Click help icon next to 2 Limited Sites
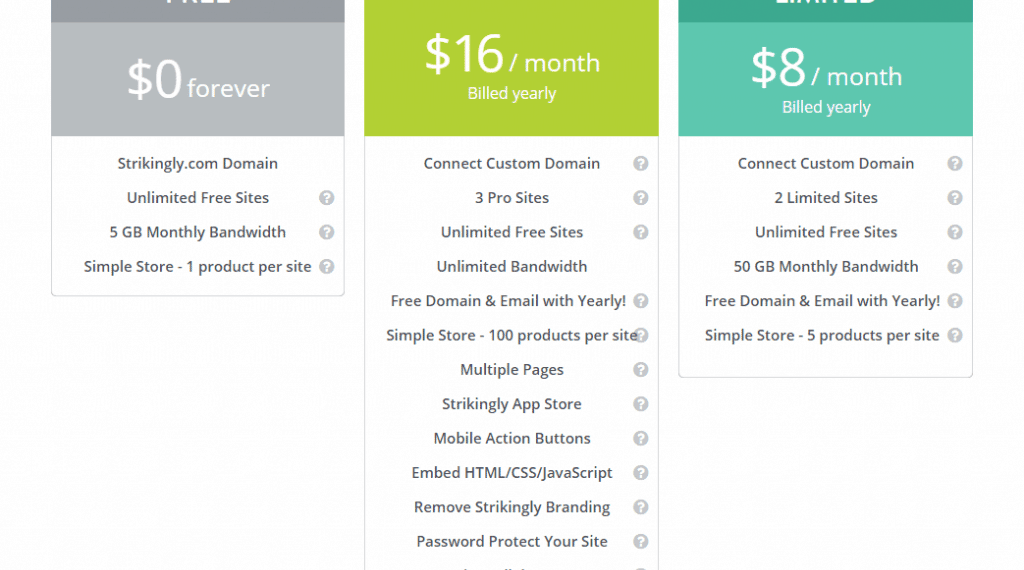The image size is (1024, 570). 955,198
